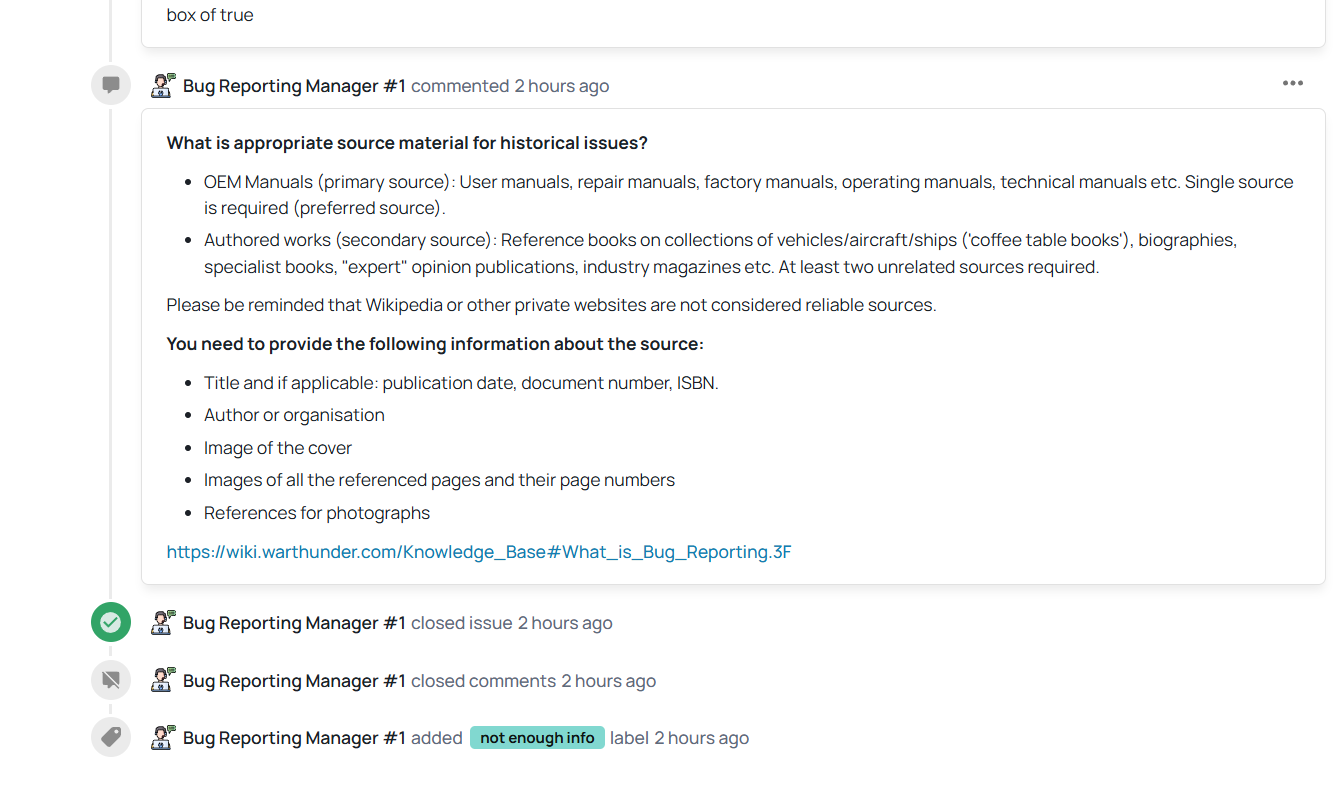Image resolution: width=1342 pixels, height=786 pixels.
Task: Click the avatar next to the comment author
Action: tap(163, 85)
